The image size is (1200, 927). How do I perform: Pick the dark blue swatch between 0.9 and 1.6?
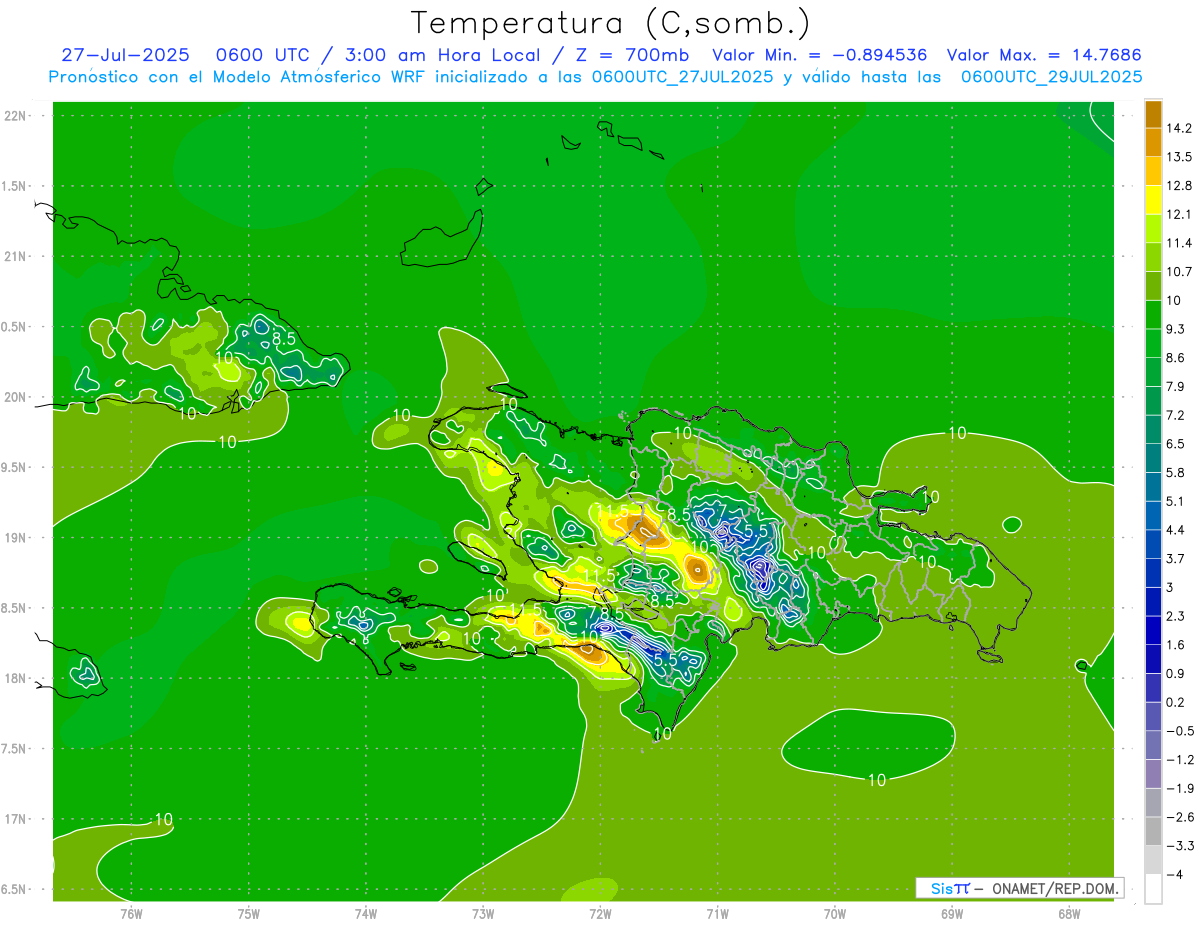pyautogui.click(x=1153, y=659)
